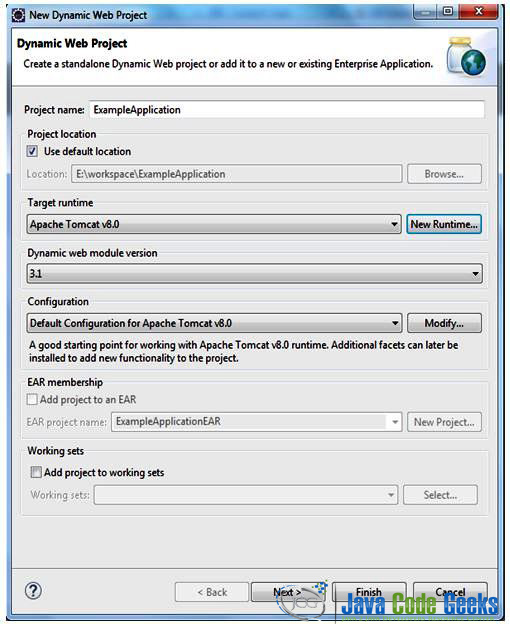Open the Configuration dropdown list
The width and height of the screenshot is (510, 624).
(x=214, y=323)
